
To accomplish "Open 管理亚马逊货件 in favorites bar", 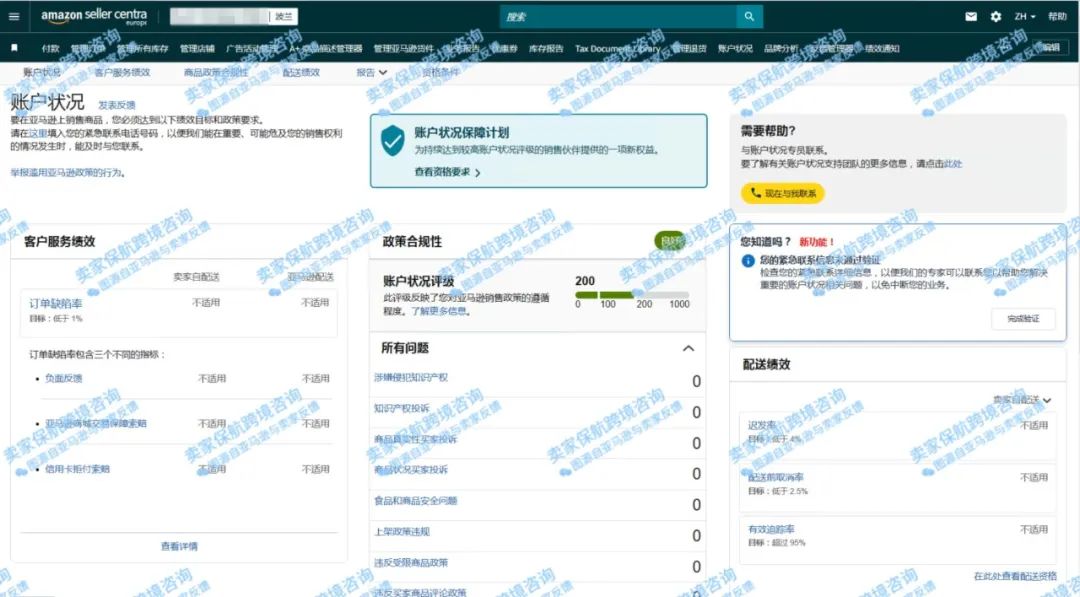I will pyautogui.click(x=404, y=48).
